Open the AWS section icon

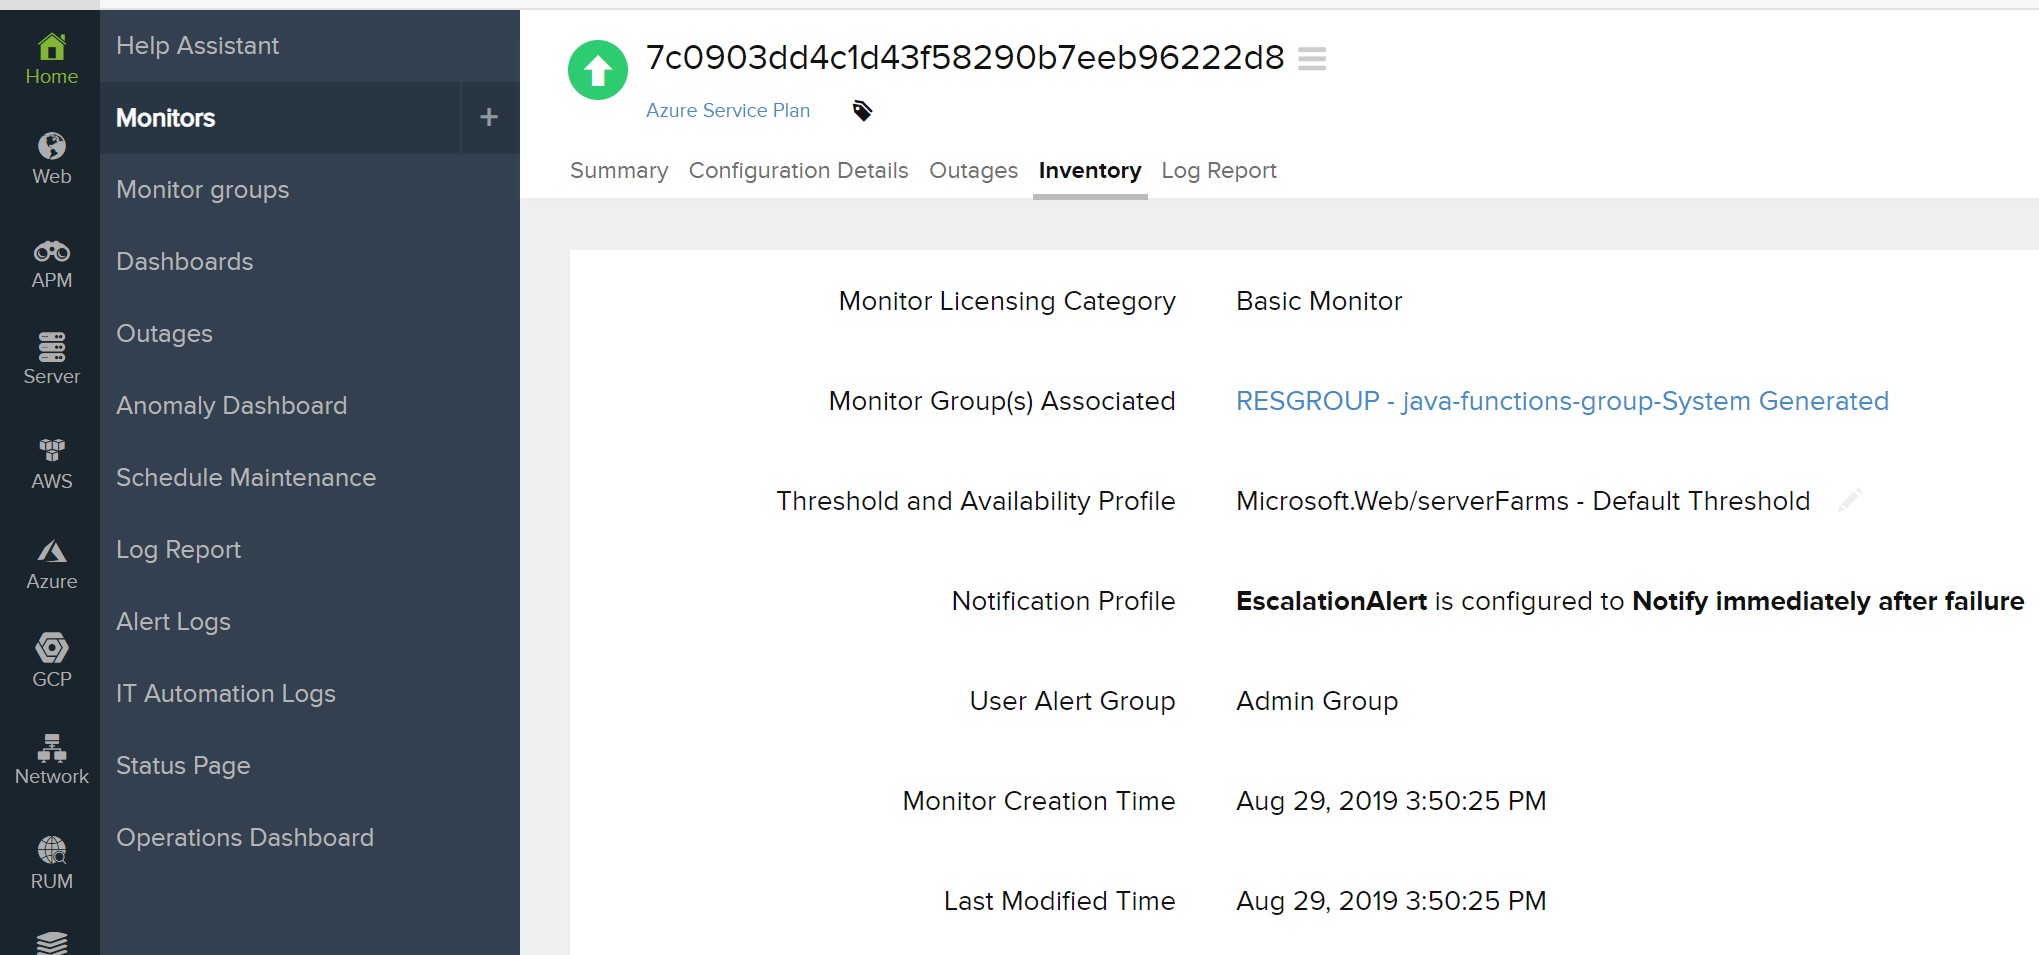(x=51, y=465)
